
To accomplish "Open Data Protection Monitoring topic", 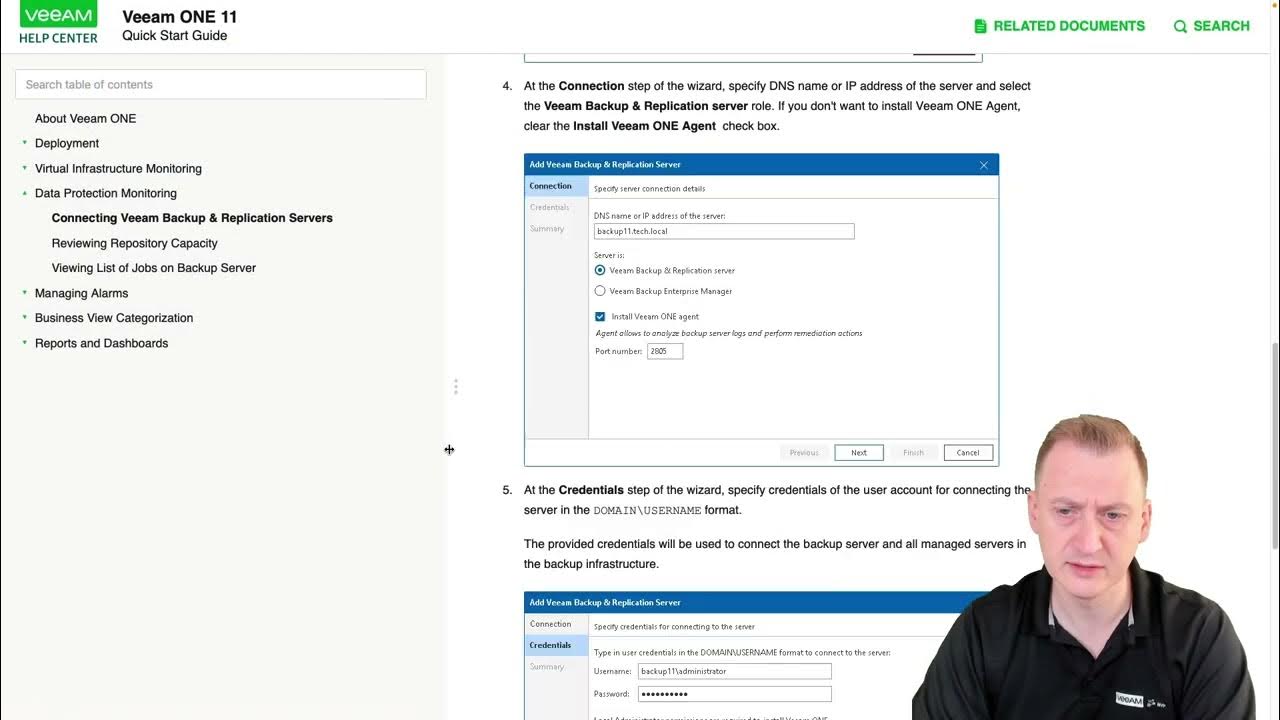I will [106, 193].
